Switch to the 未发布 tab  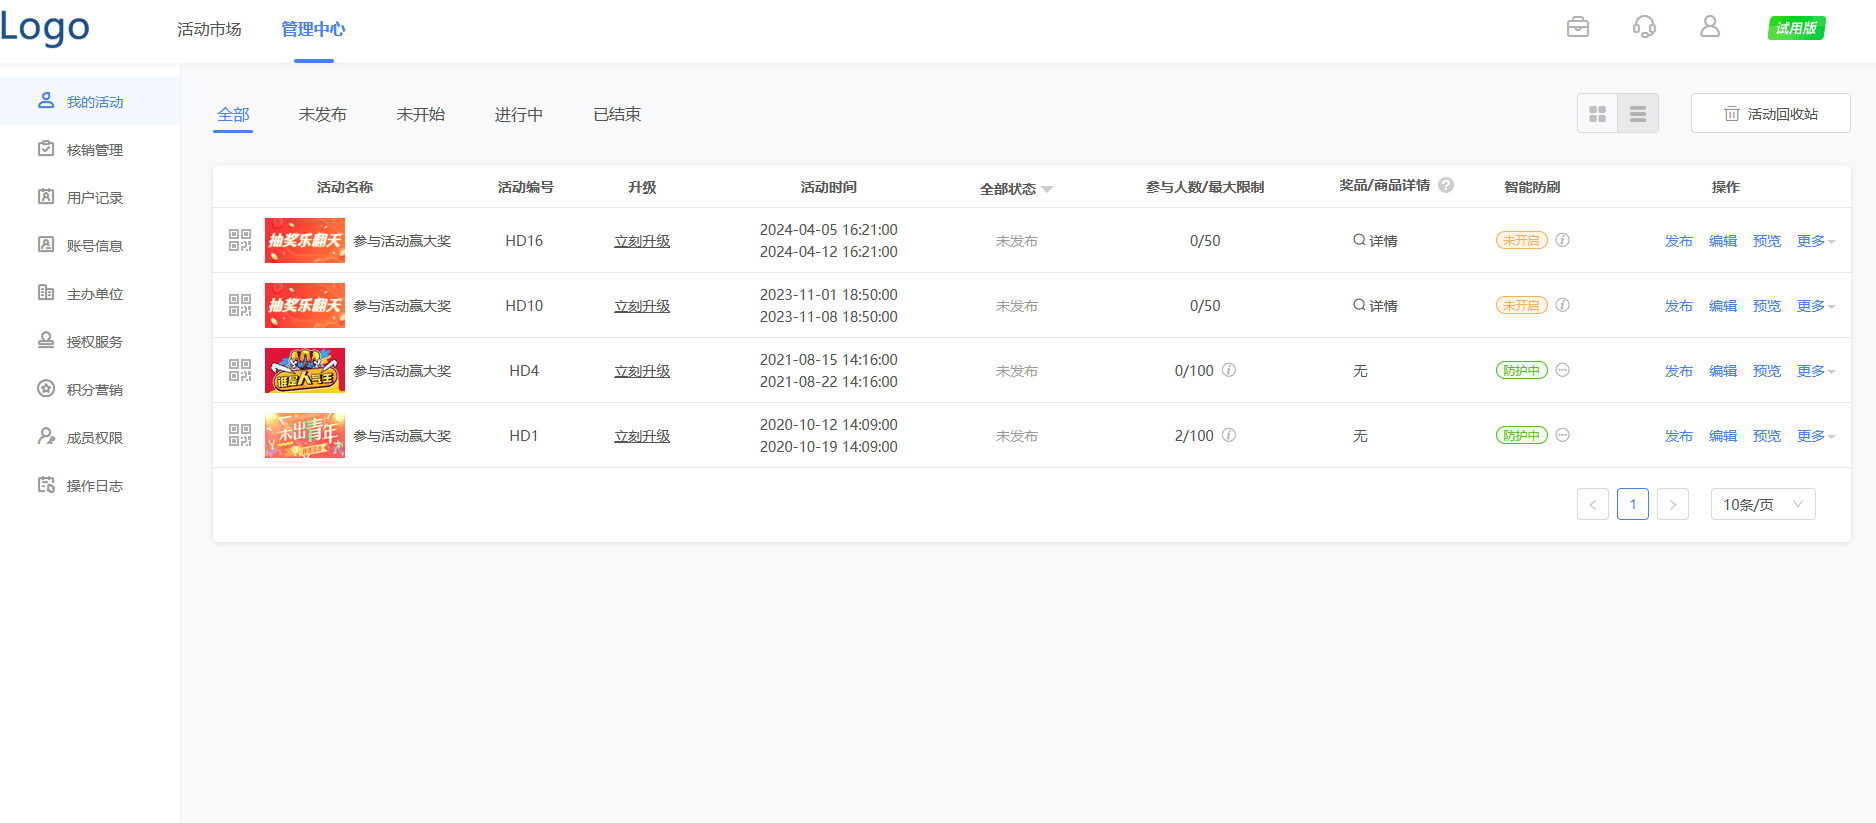click(x=322, y=115)
